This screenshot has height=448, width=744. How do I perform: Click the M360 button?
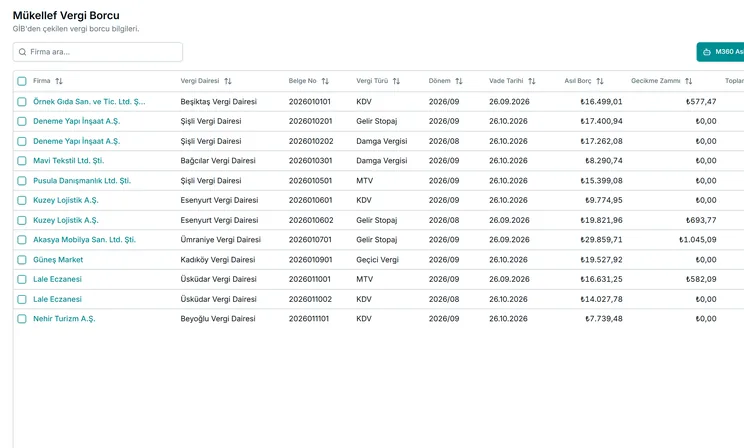coord(720,52)
